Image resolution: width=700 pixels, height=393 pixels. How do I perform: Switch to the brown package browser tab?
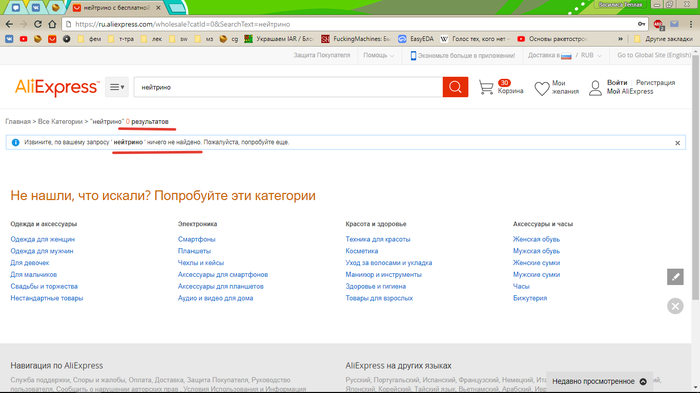tap(55, 8)
